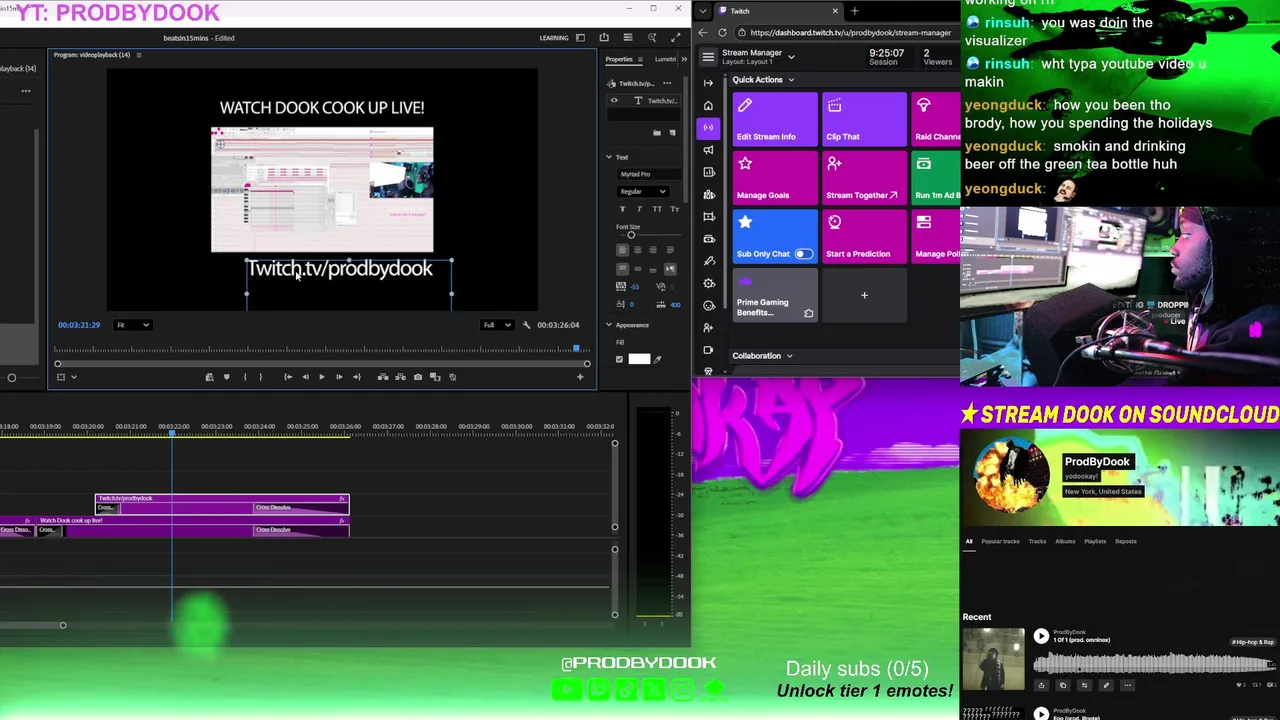Select the Properties panel tab

619,59
